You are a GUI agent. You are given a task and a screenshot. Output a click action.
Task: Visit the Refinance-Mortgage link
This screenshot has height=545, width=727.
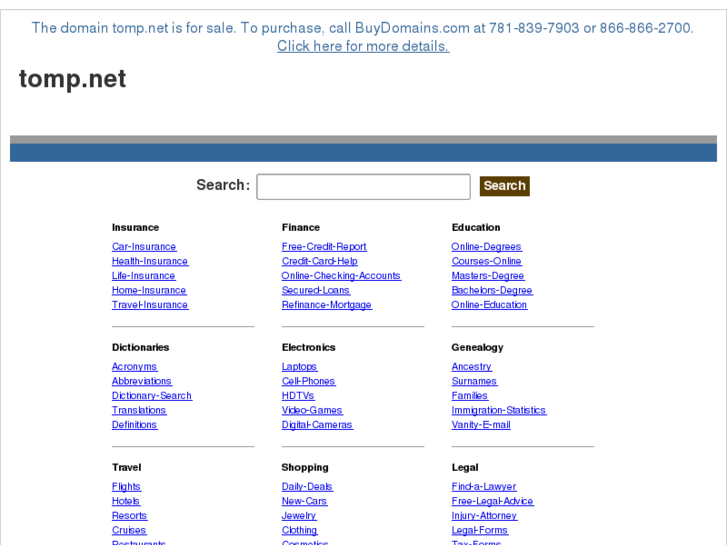[327, 305]
